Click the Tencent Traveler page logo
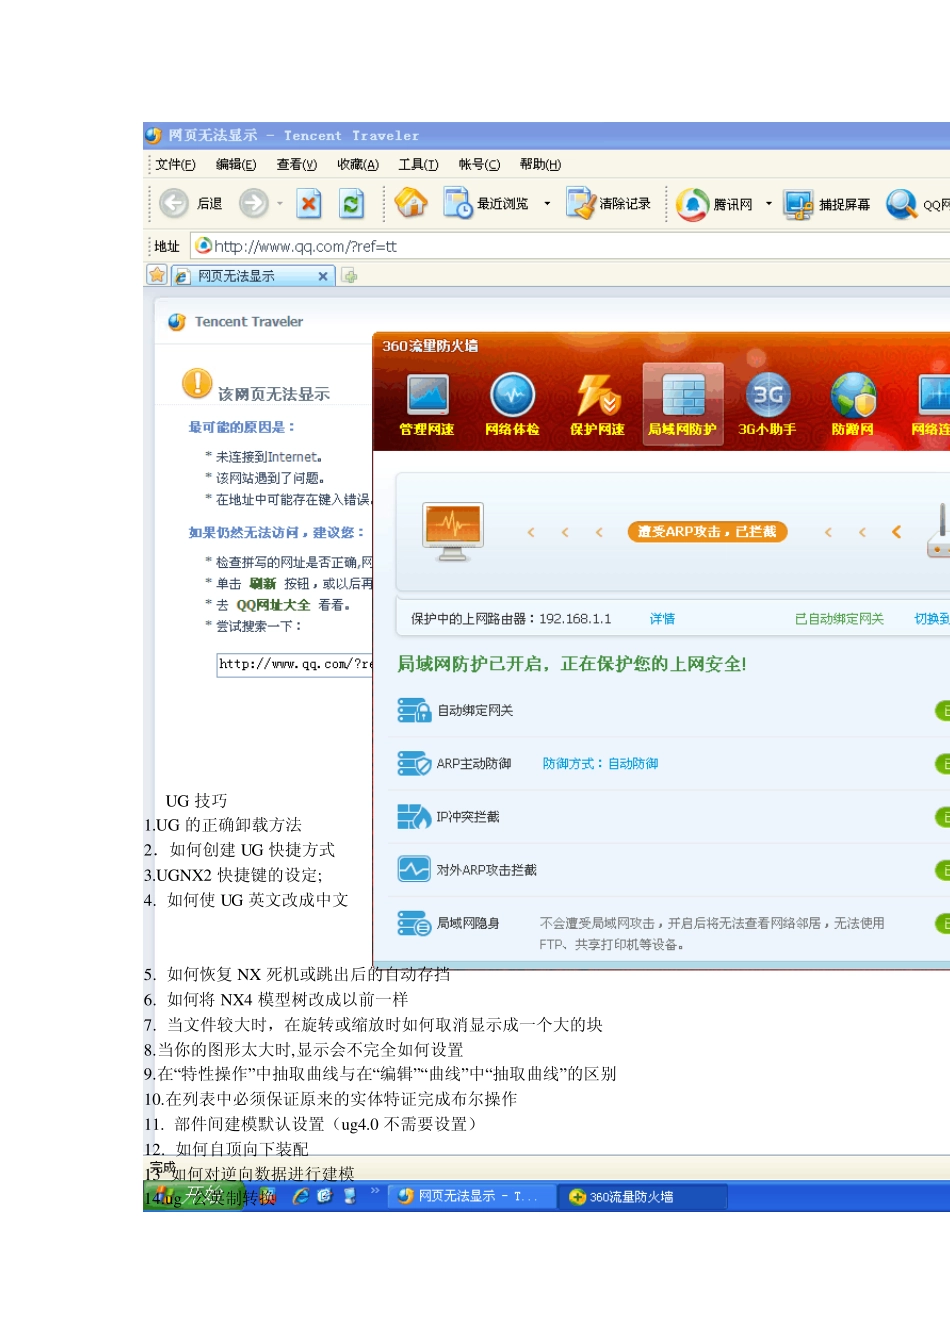950x1344 pixels. pos(177,322)
